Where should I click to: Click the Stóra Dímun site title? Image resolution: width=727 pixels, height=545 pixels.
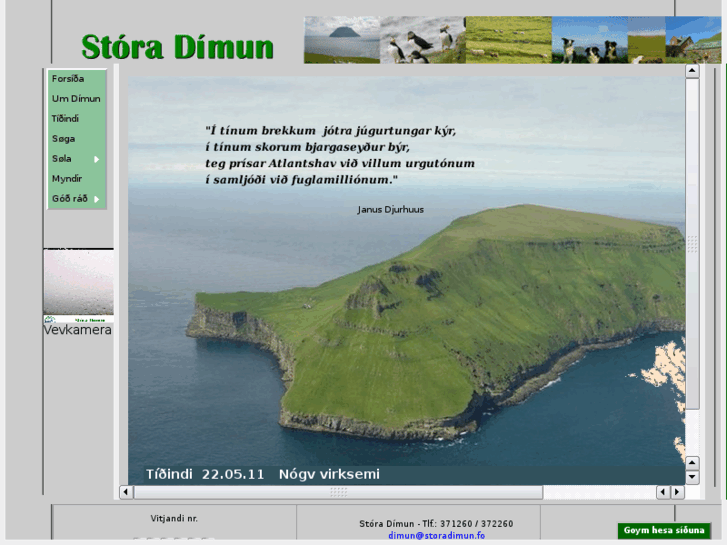pyautogui.click(x=178, y=47)
